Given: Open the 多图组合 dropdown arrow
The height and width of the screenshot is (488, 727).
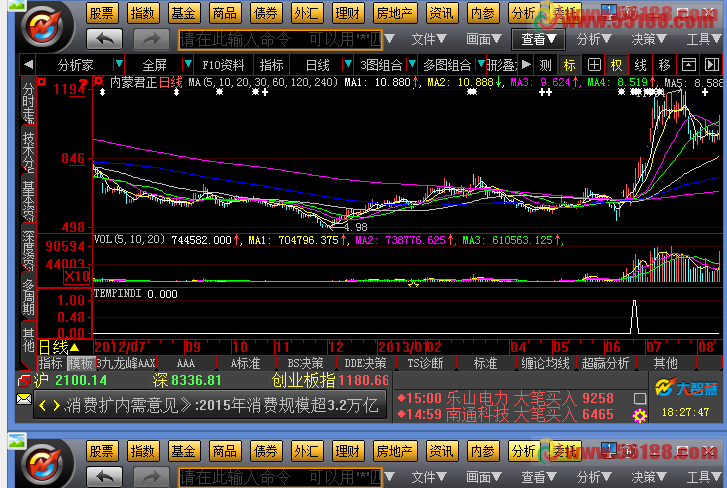Looking at the screenshot, I should click(481, 64).
